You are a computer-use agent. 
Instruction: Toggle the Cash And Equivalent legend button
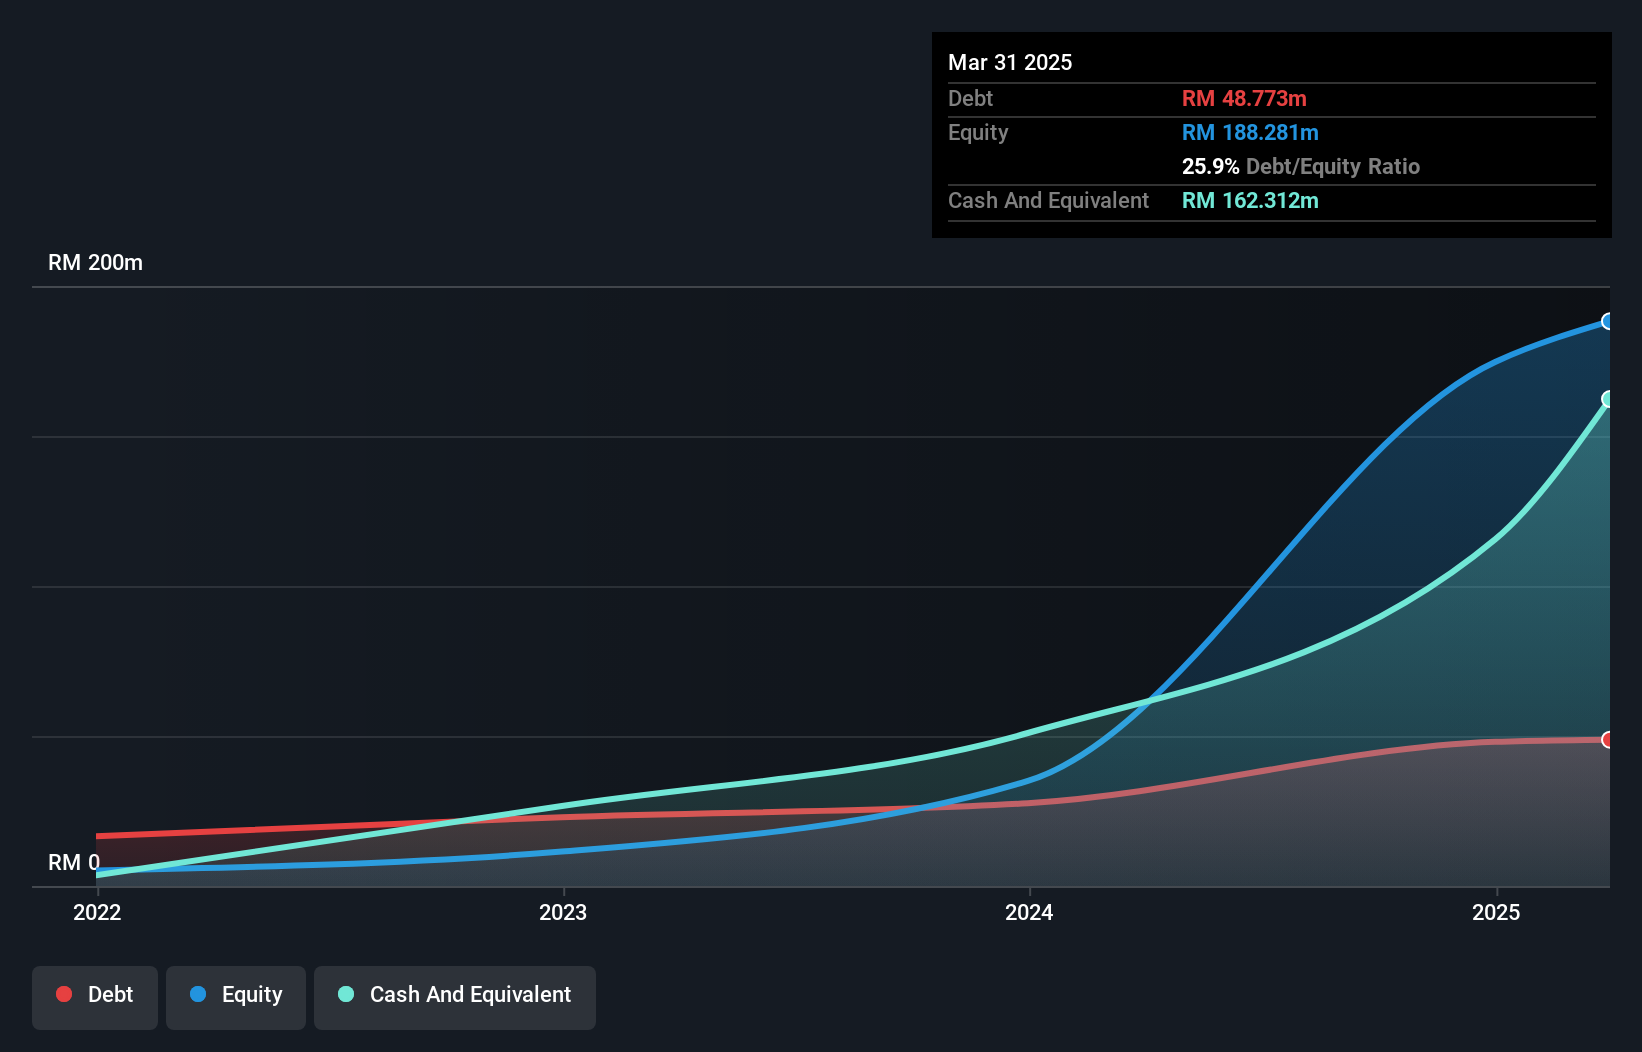point(455,997)
